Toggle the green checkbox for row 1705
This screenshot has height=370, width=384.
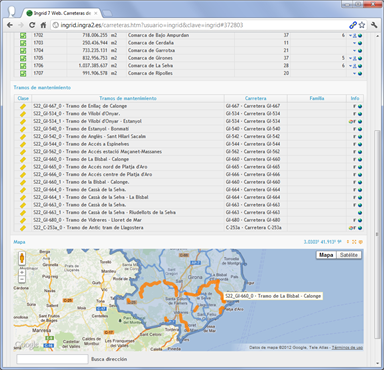click(23, 58)
